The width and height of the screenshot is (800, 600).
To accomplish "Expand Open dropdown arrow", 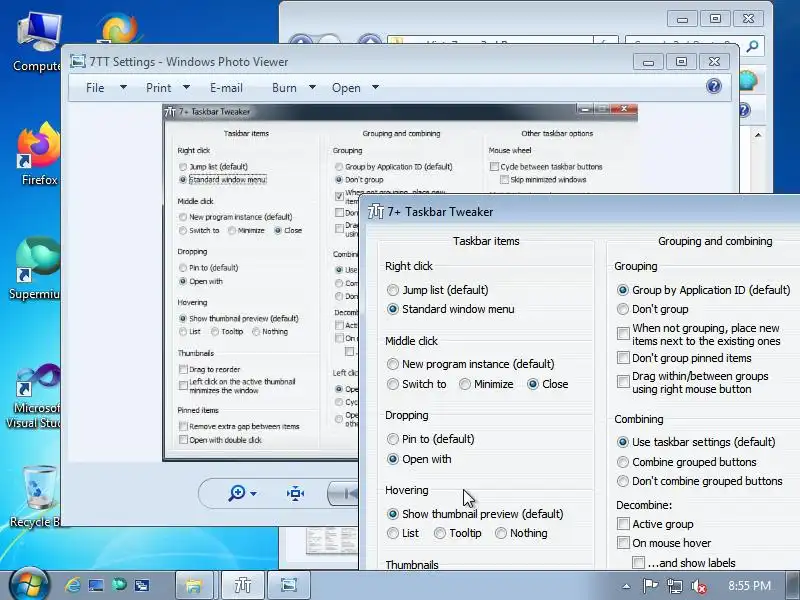I will pos(375,87).
